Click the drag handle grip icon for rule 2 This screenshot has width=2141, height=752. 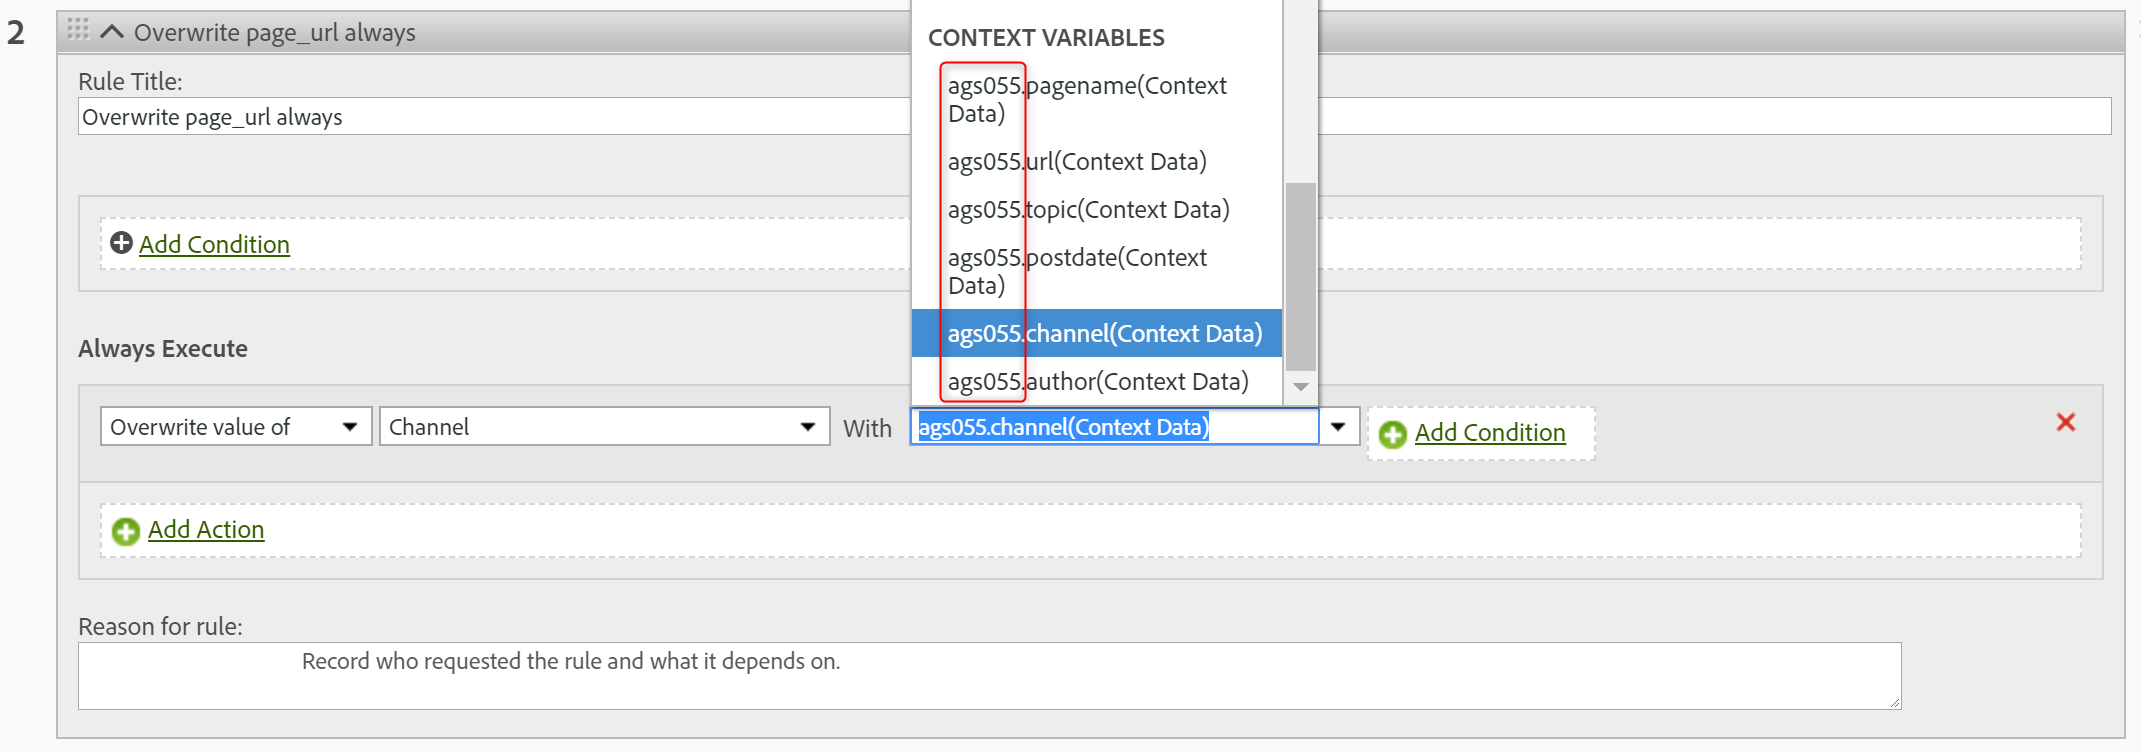78,30
